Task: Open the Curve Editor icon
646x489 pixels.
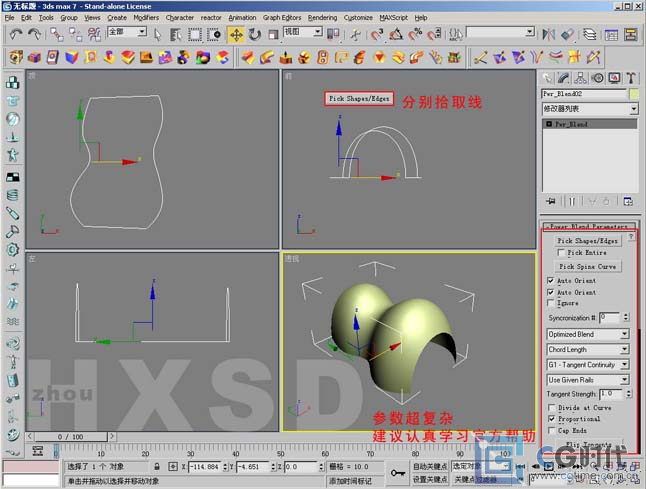Action: tap(611, 35)
